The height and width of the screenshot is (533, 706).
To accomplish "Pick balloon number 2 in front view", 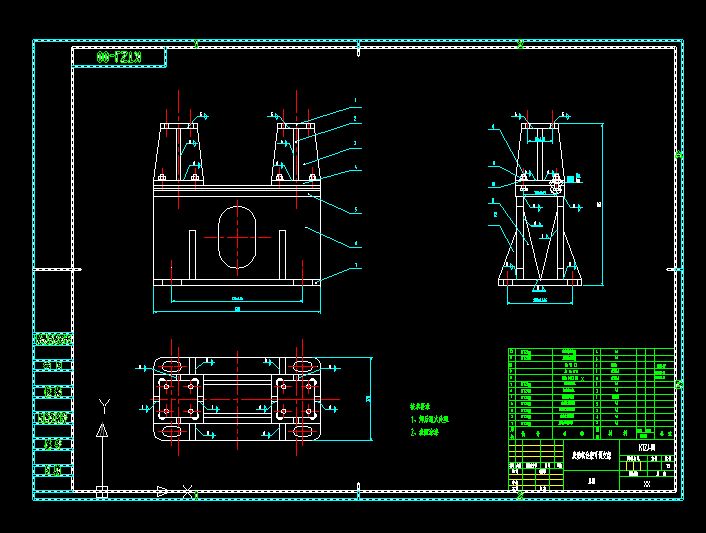I will [x=355, y=119].
